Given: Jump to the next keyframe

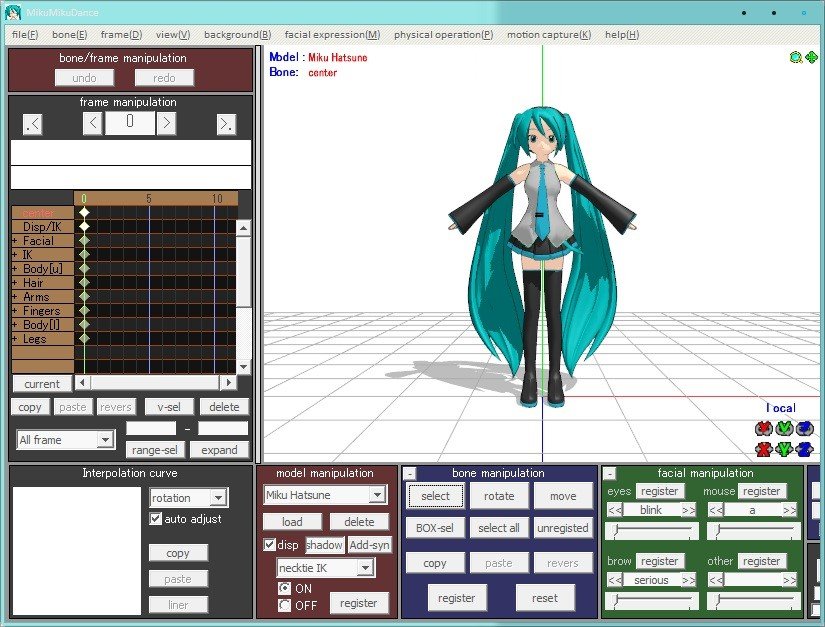Looking at the screenshot, I should point(226,124).
